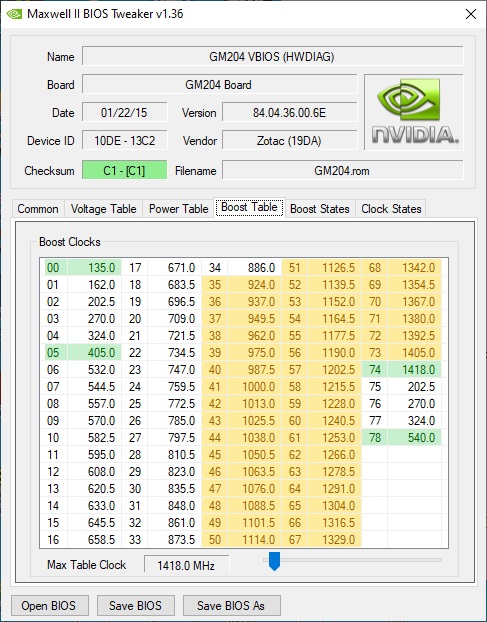Select boost clock cell 797.5

pos(174,438)
